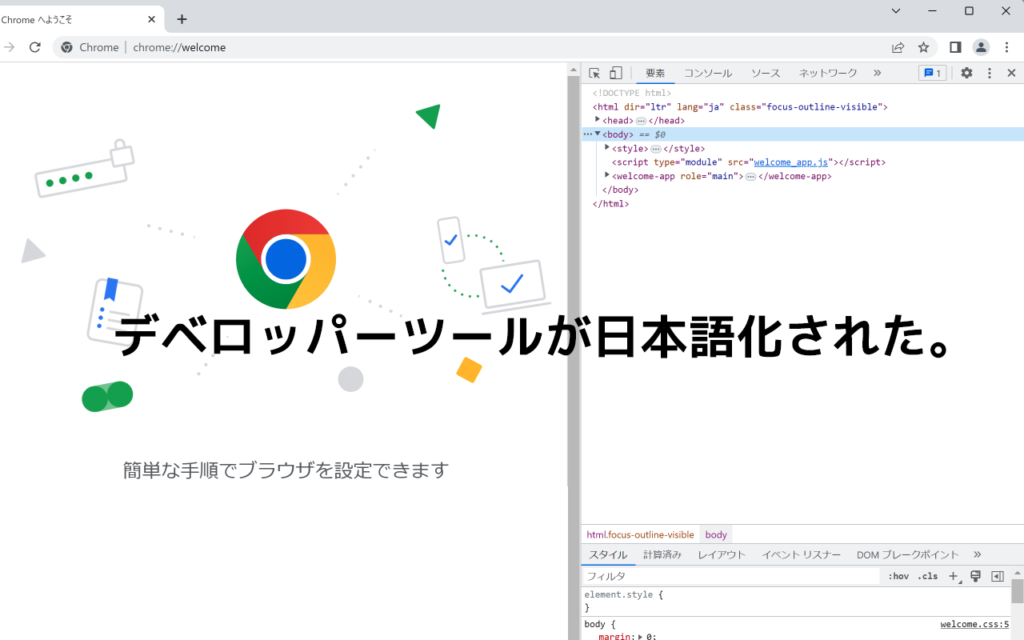Open DevTools settings gear
The image size is (1024, 640).
pyautogui.click(x=966, y=73)
